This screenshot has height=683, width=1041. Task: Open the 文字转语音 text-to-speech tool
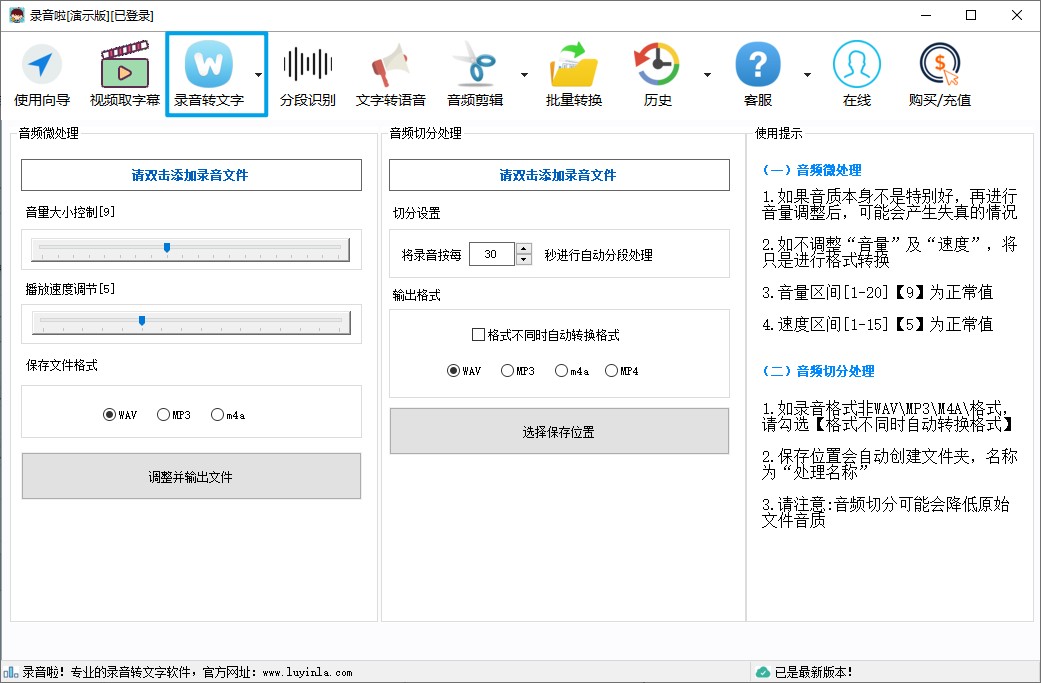[390, 73]
